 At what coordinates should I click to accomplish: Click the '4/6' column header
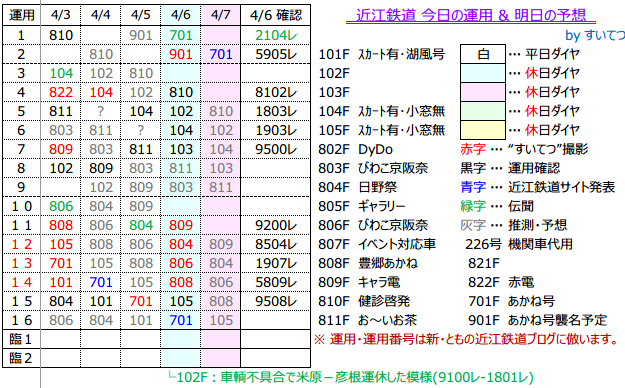(181, 15)
